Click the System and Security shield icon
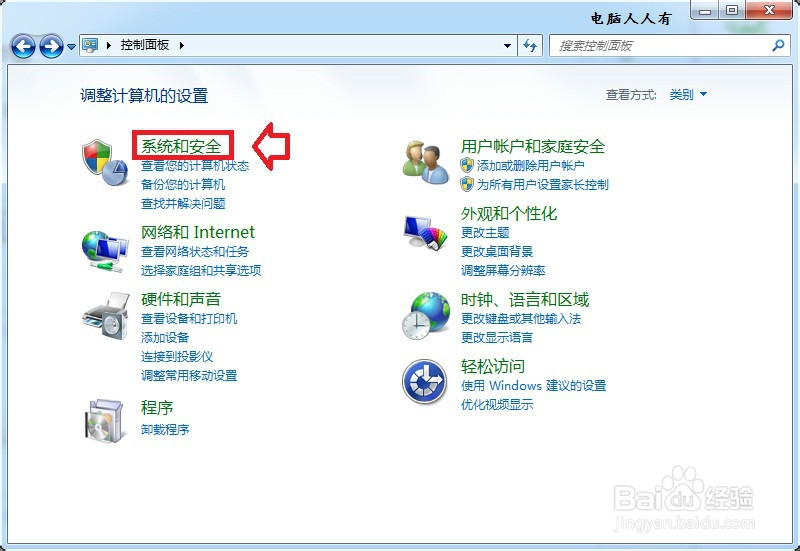Screen dimensions: 800x551 tap(105, 164)
